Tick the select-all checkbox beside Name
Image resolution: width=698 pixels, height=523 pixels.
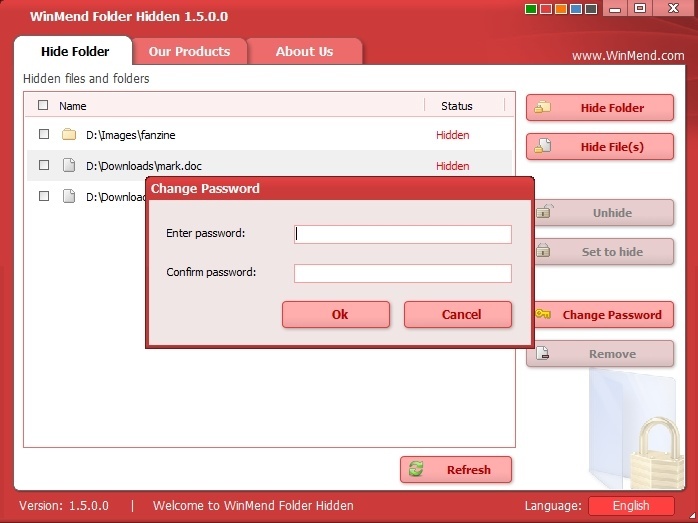click(x=43, y=105)
